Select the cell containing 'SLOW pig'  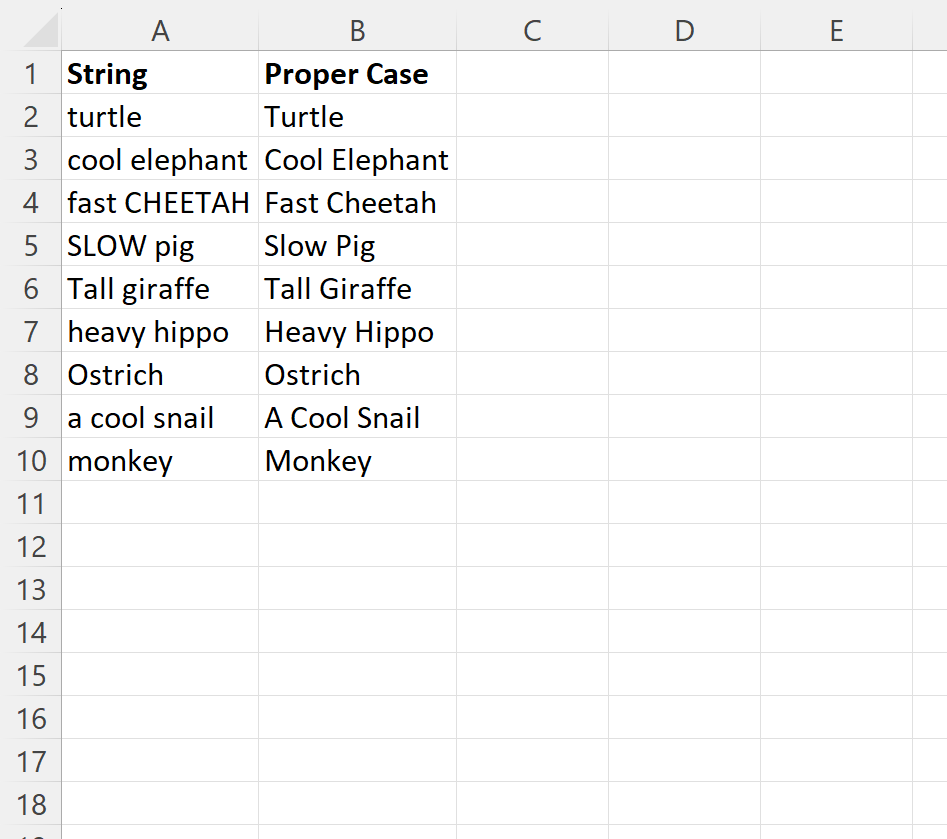click(x=160, y=245)
